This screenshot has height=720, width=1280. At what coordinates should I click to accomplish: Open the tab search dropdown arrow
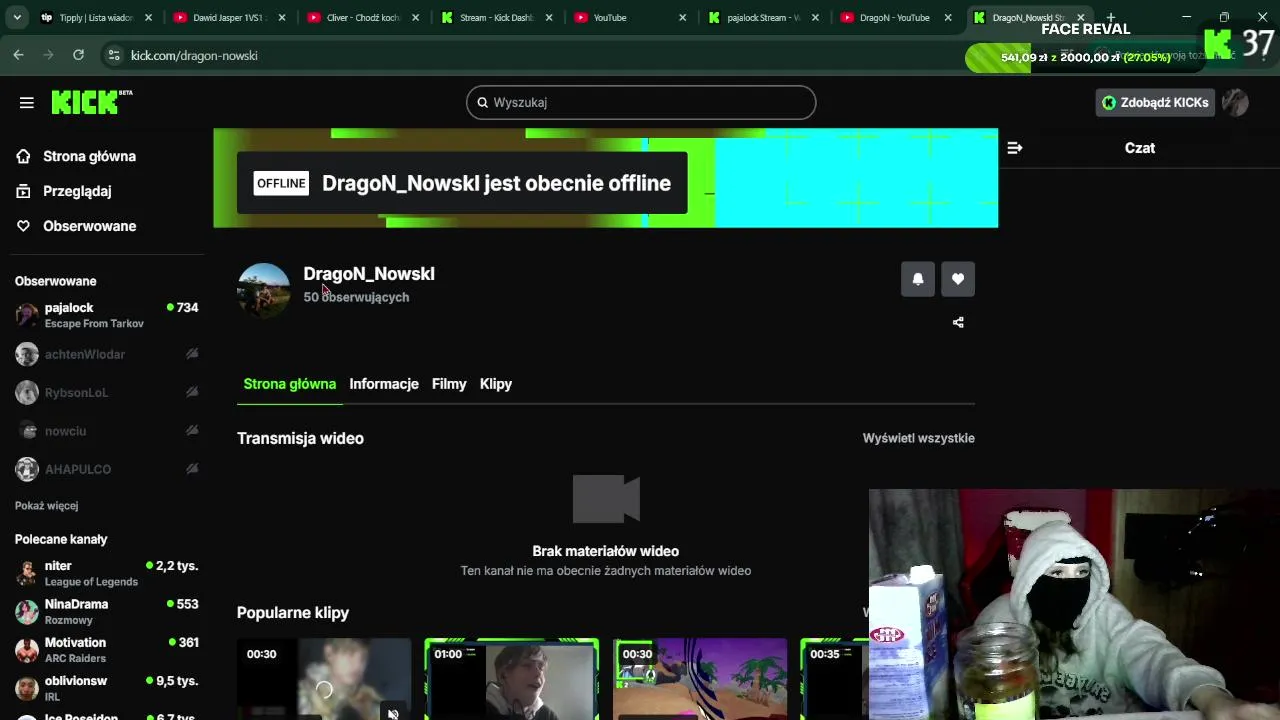coord(17,17)
